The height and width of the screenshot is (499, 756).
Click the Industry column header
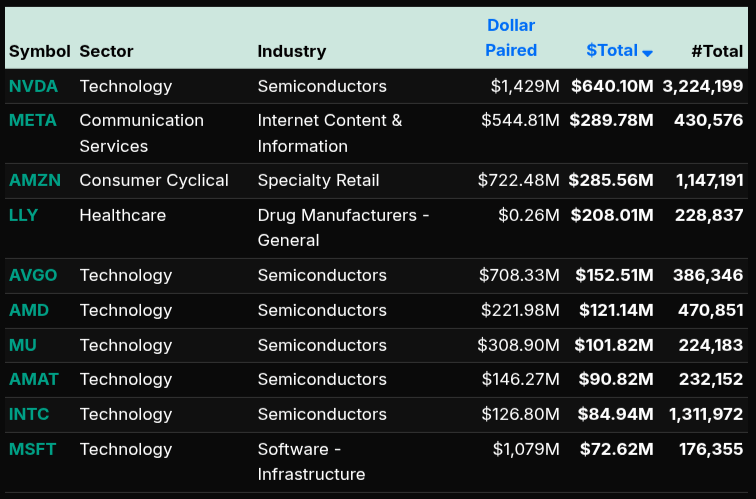pyautogui.click(x=292, y=51)
